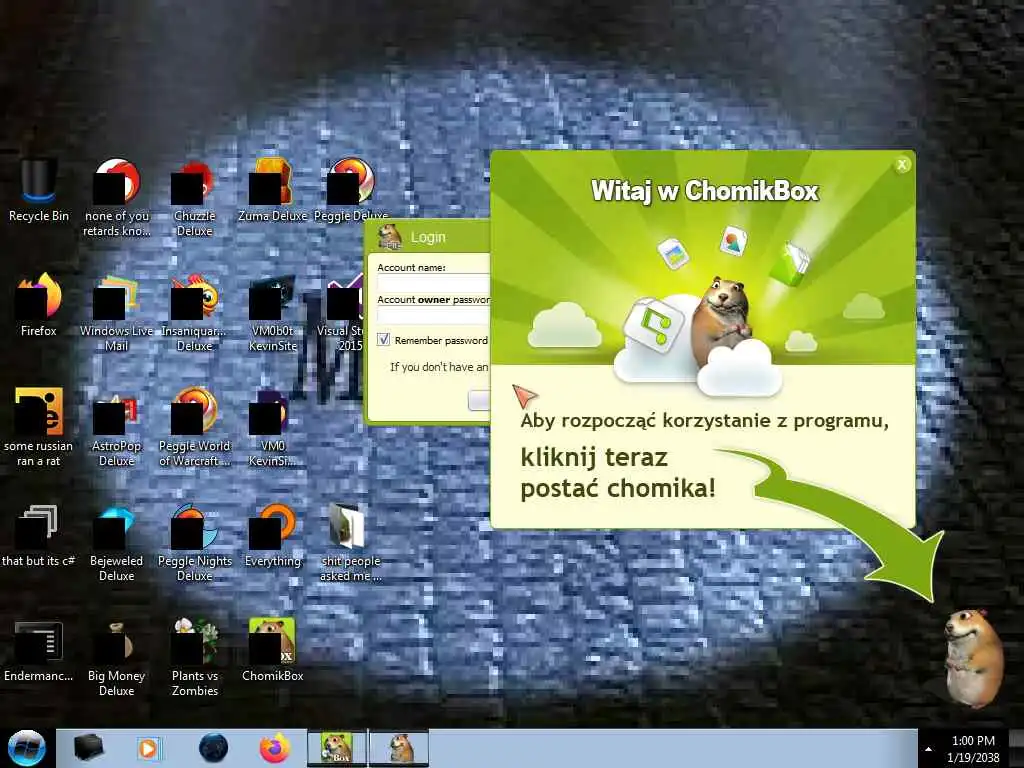Open Firefox from the taskbar
The height and width of the screenshot is (768, 1024).
[x=275, y=748]
